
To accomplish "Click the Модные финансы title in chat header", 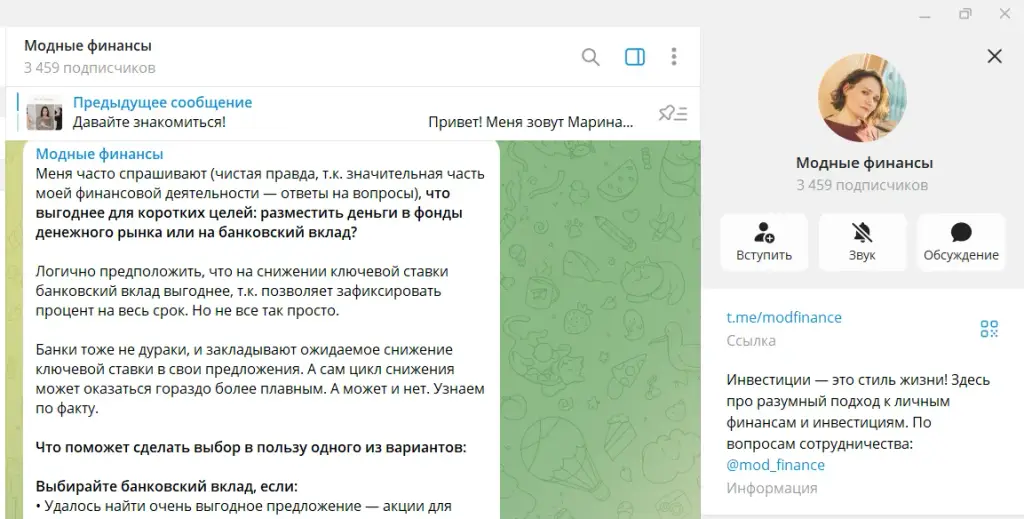I will [x=88, y=46].
